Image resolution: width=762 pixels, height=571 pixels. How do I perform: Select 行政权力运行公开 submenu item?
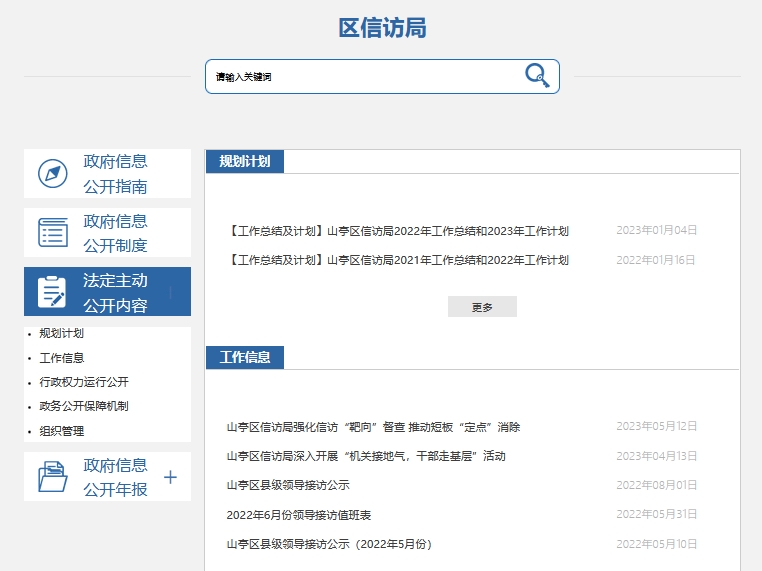tap(84, 382)
